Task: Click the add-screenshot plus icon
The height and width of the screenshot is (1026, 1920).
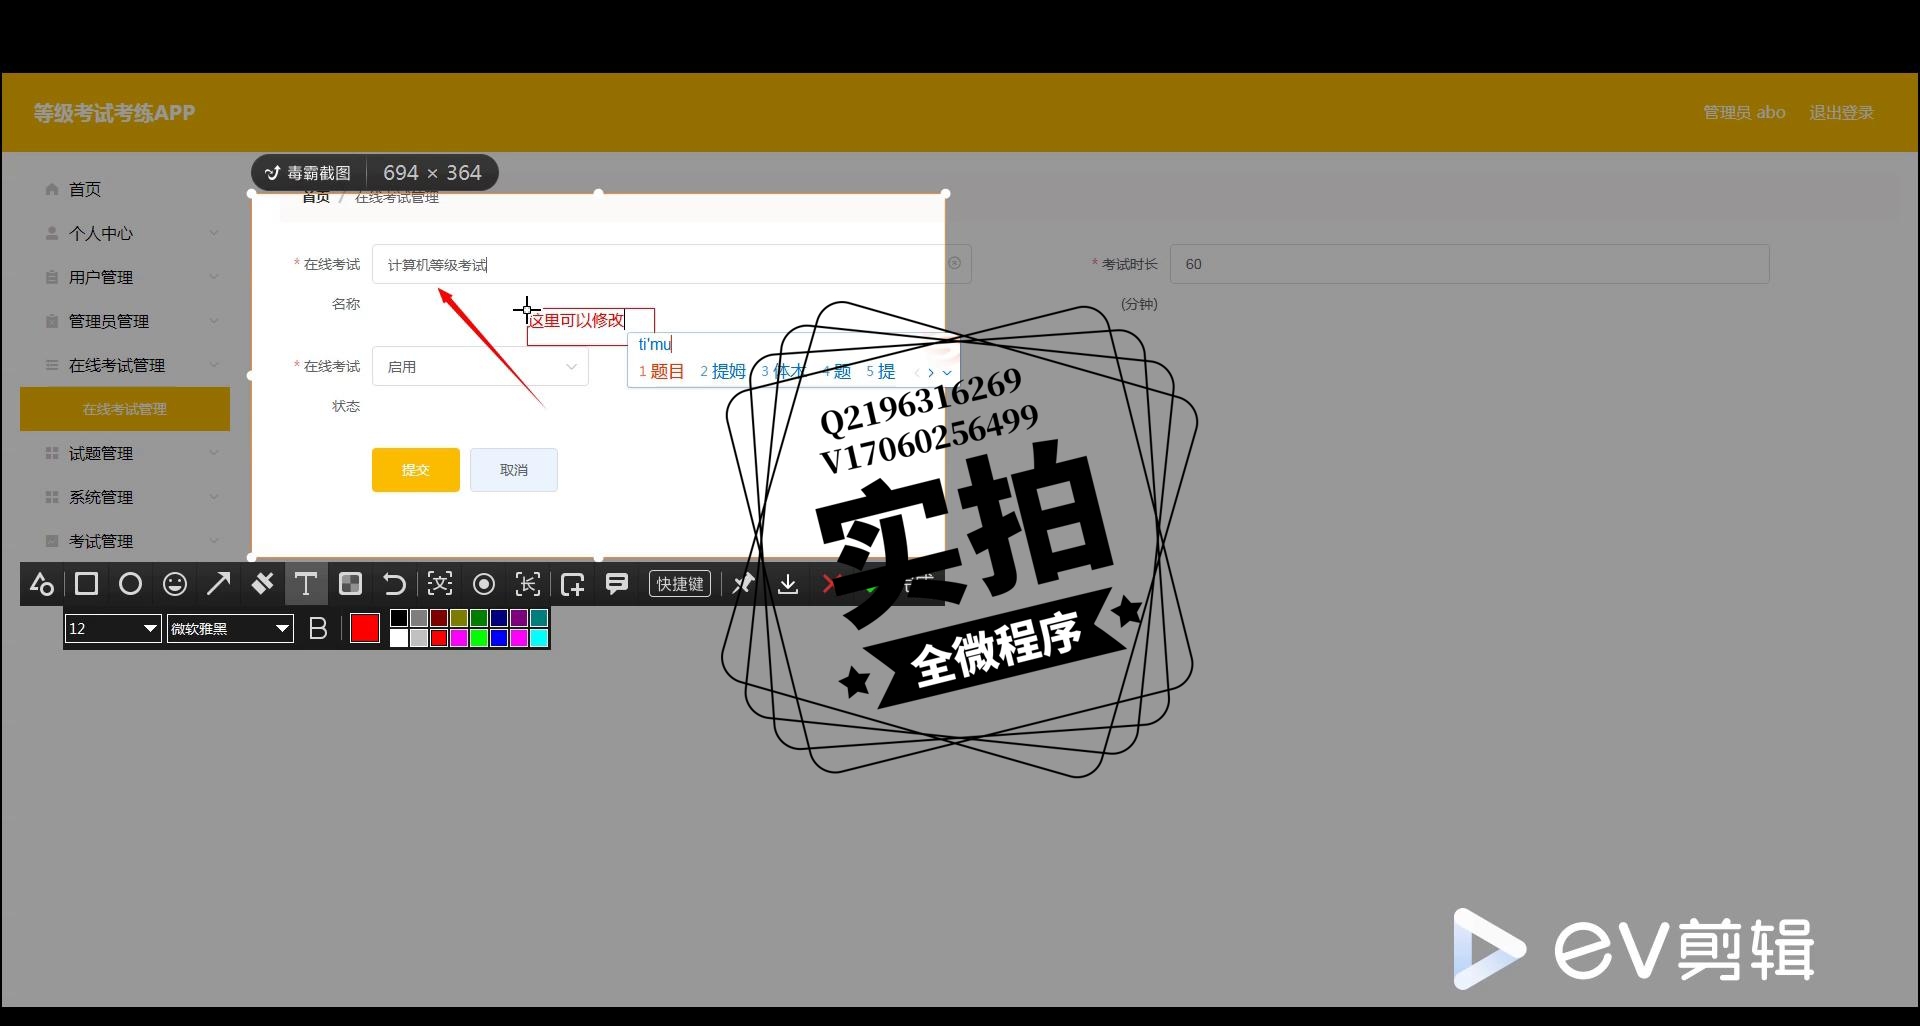Action: pyautogui.click(x=573, y=584)
